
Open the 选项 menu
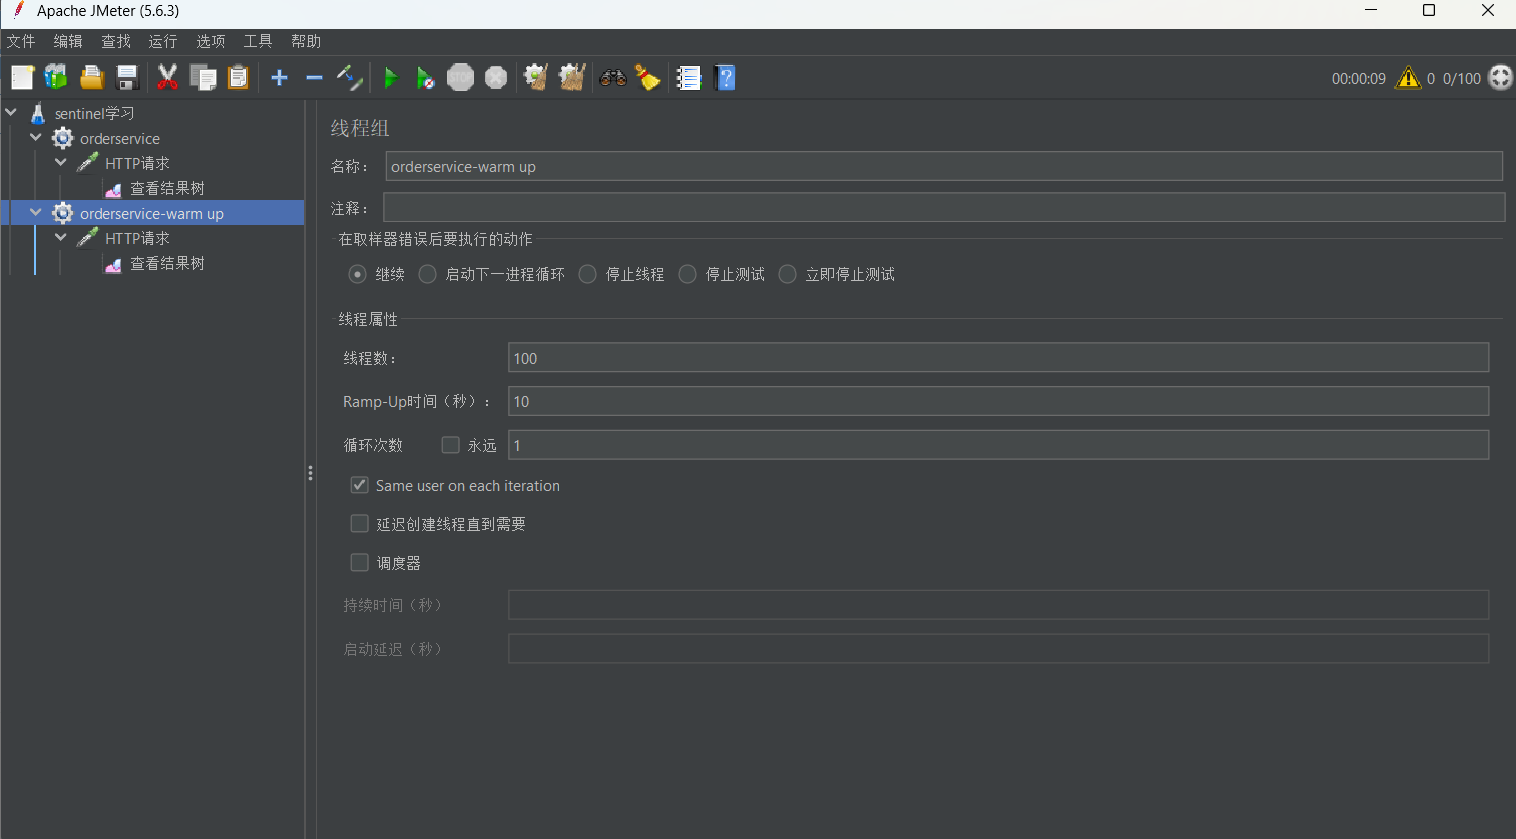211,41
